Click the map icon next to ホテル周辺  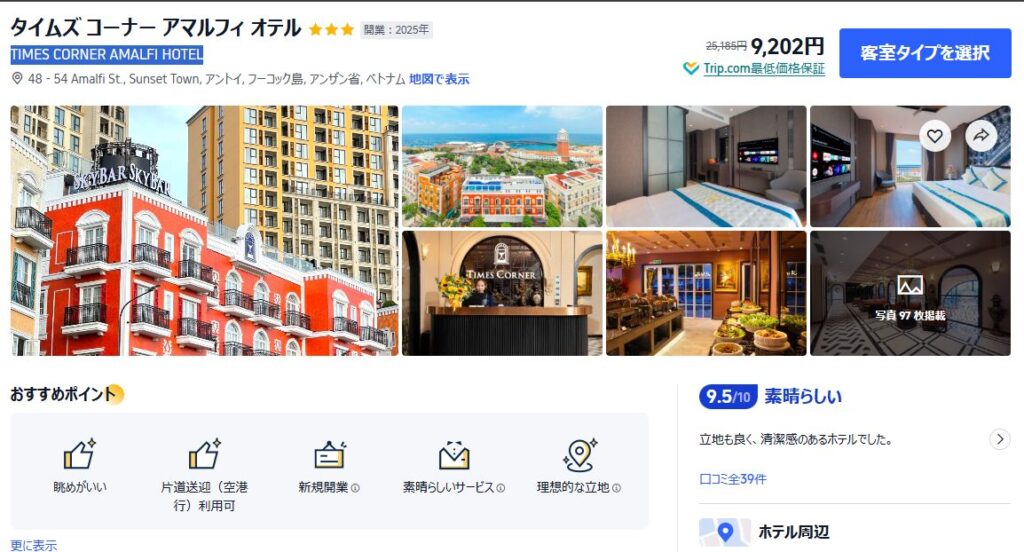pyautogui.click(x=725, y=532)
